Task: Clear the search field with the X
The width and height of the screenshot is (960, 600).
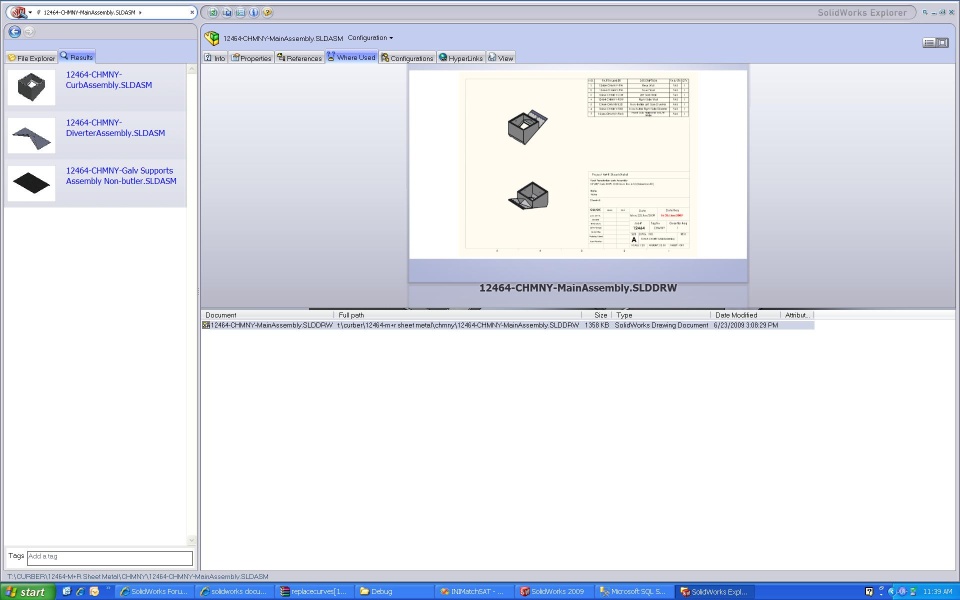Action: (x=192, y=12)
